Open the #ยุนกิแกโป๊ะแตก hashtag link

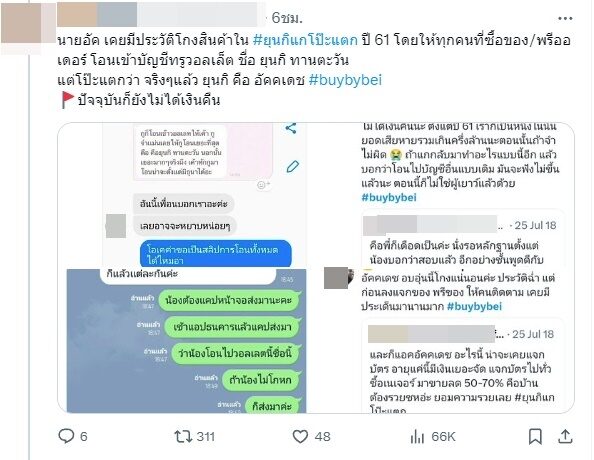click(x=305, y=40)
